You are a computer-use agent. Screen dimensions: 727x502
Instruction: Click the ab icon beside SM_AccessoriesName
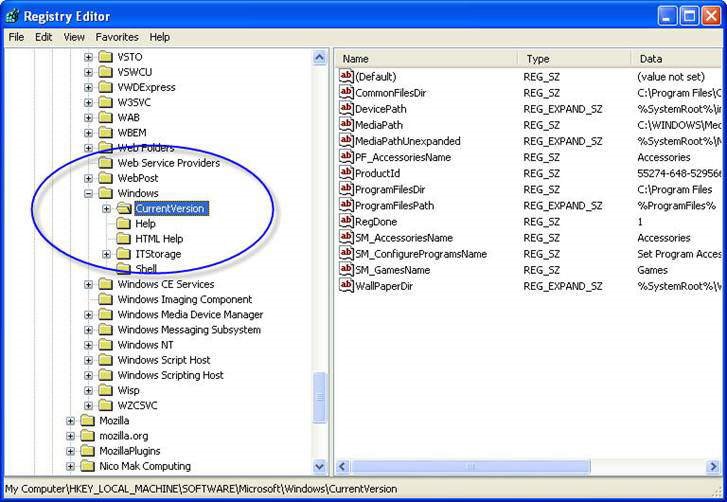point(346,237)
